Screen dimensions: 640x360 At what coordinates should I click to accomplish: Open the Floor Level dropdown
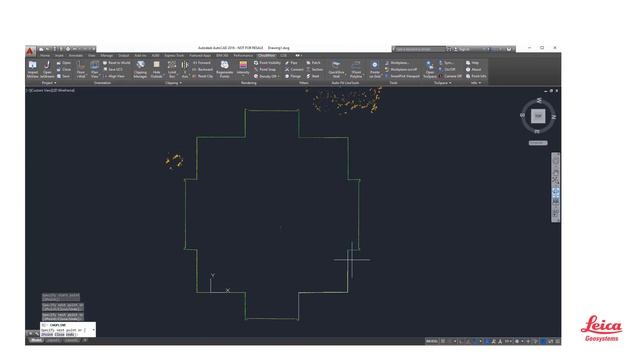pos(81,69)
